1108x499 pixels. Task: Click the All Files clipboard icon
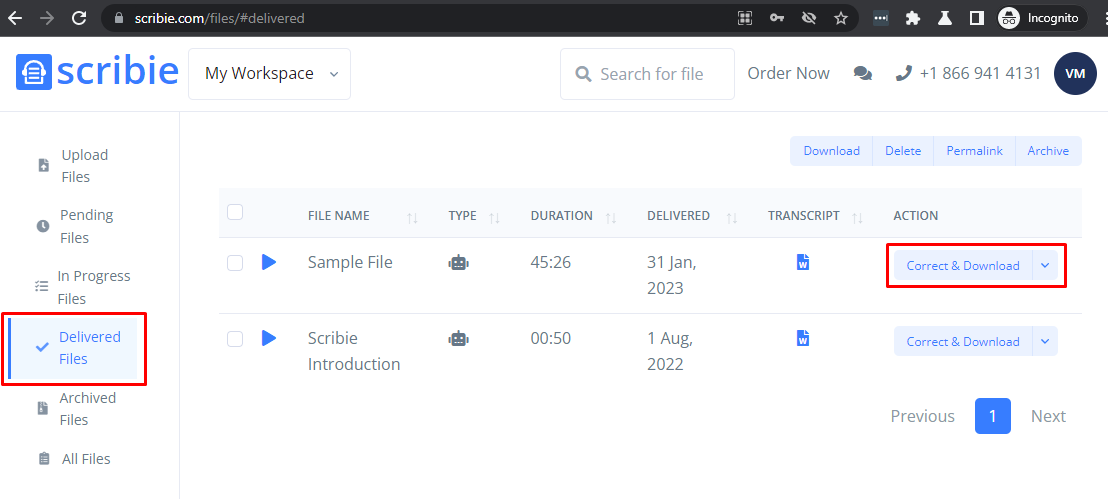pos(44,459)
